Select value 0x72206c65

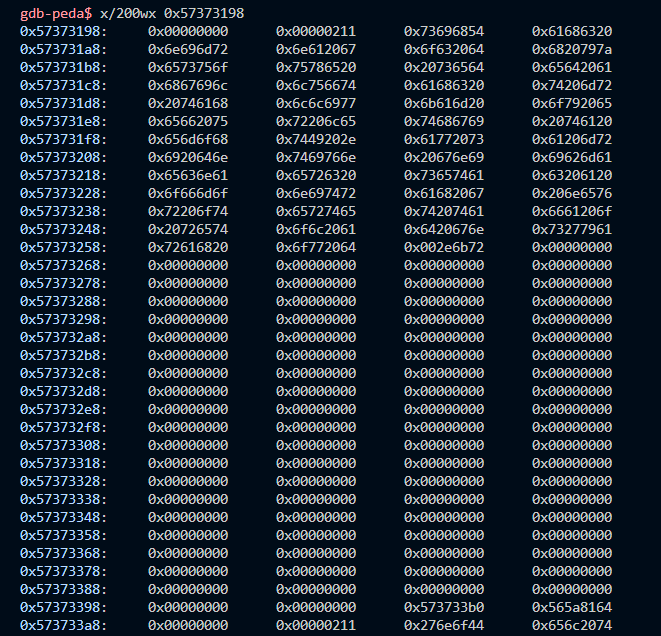point(316,121)
